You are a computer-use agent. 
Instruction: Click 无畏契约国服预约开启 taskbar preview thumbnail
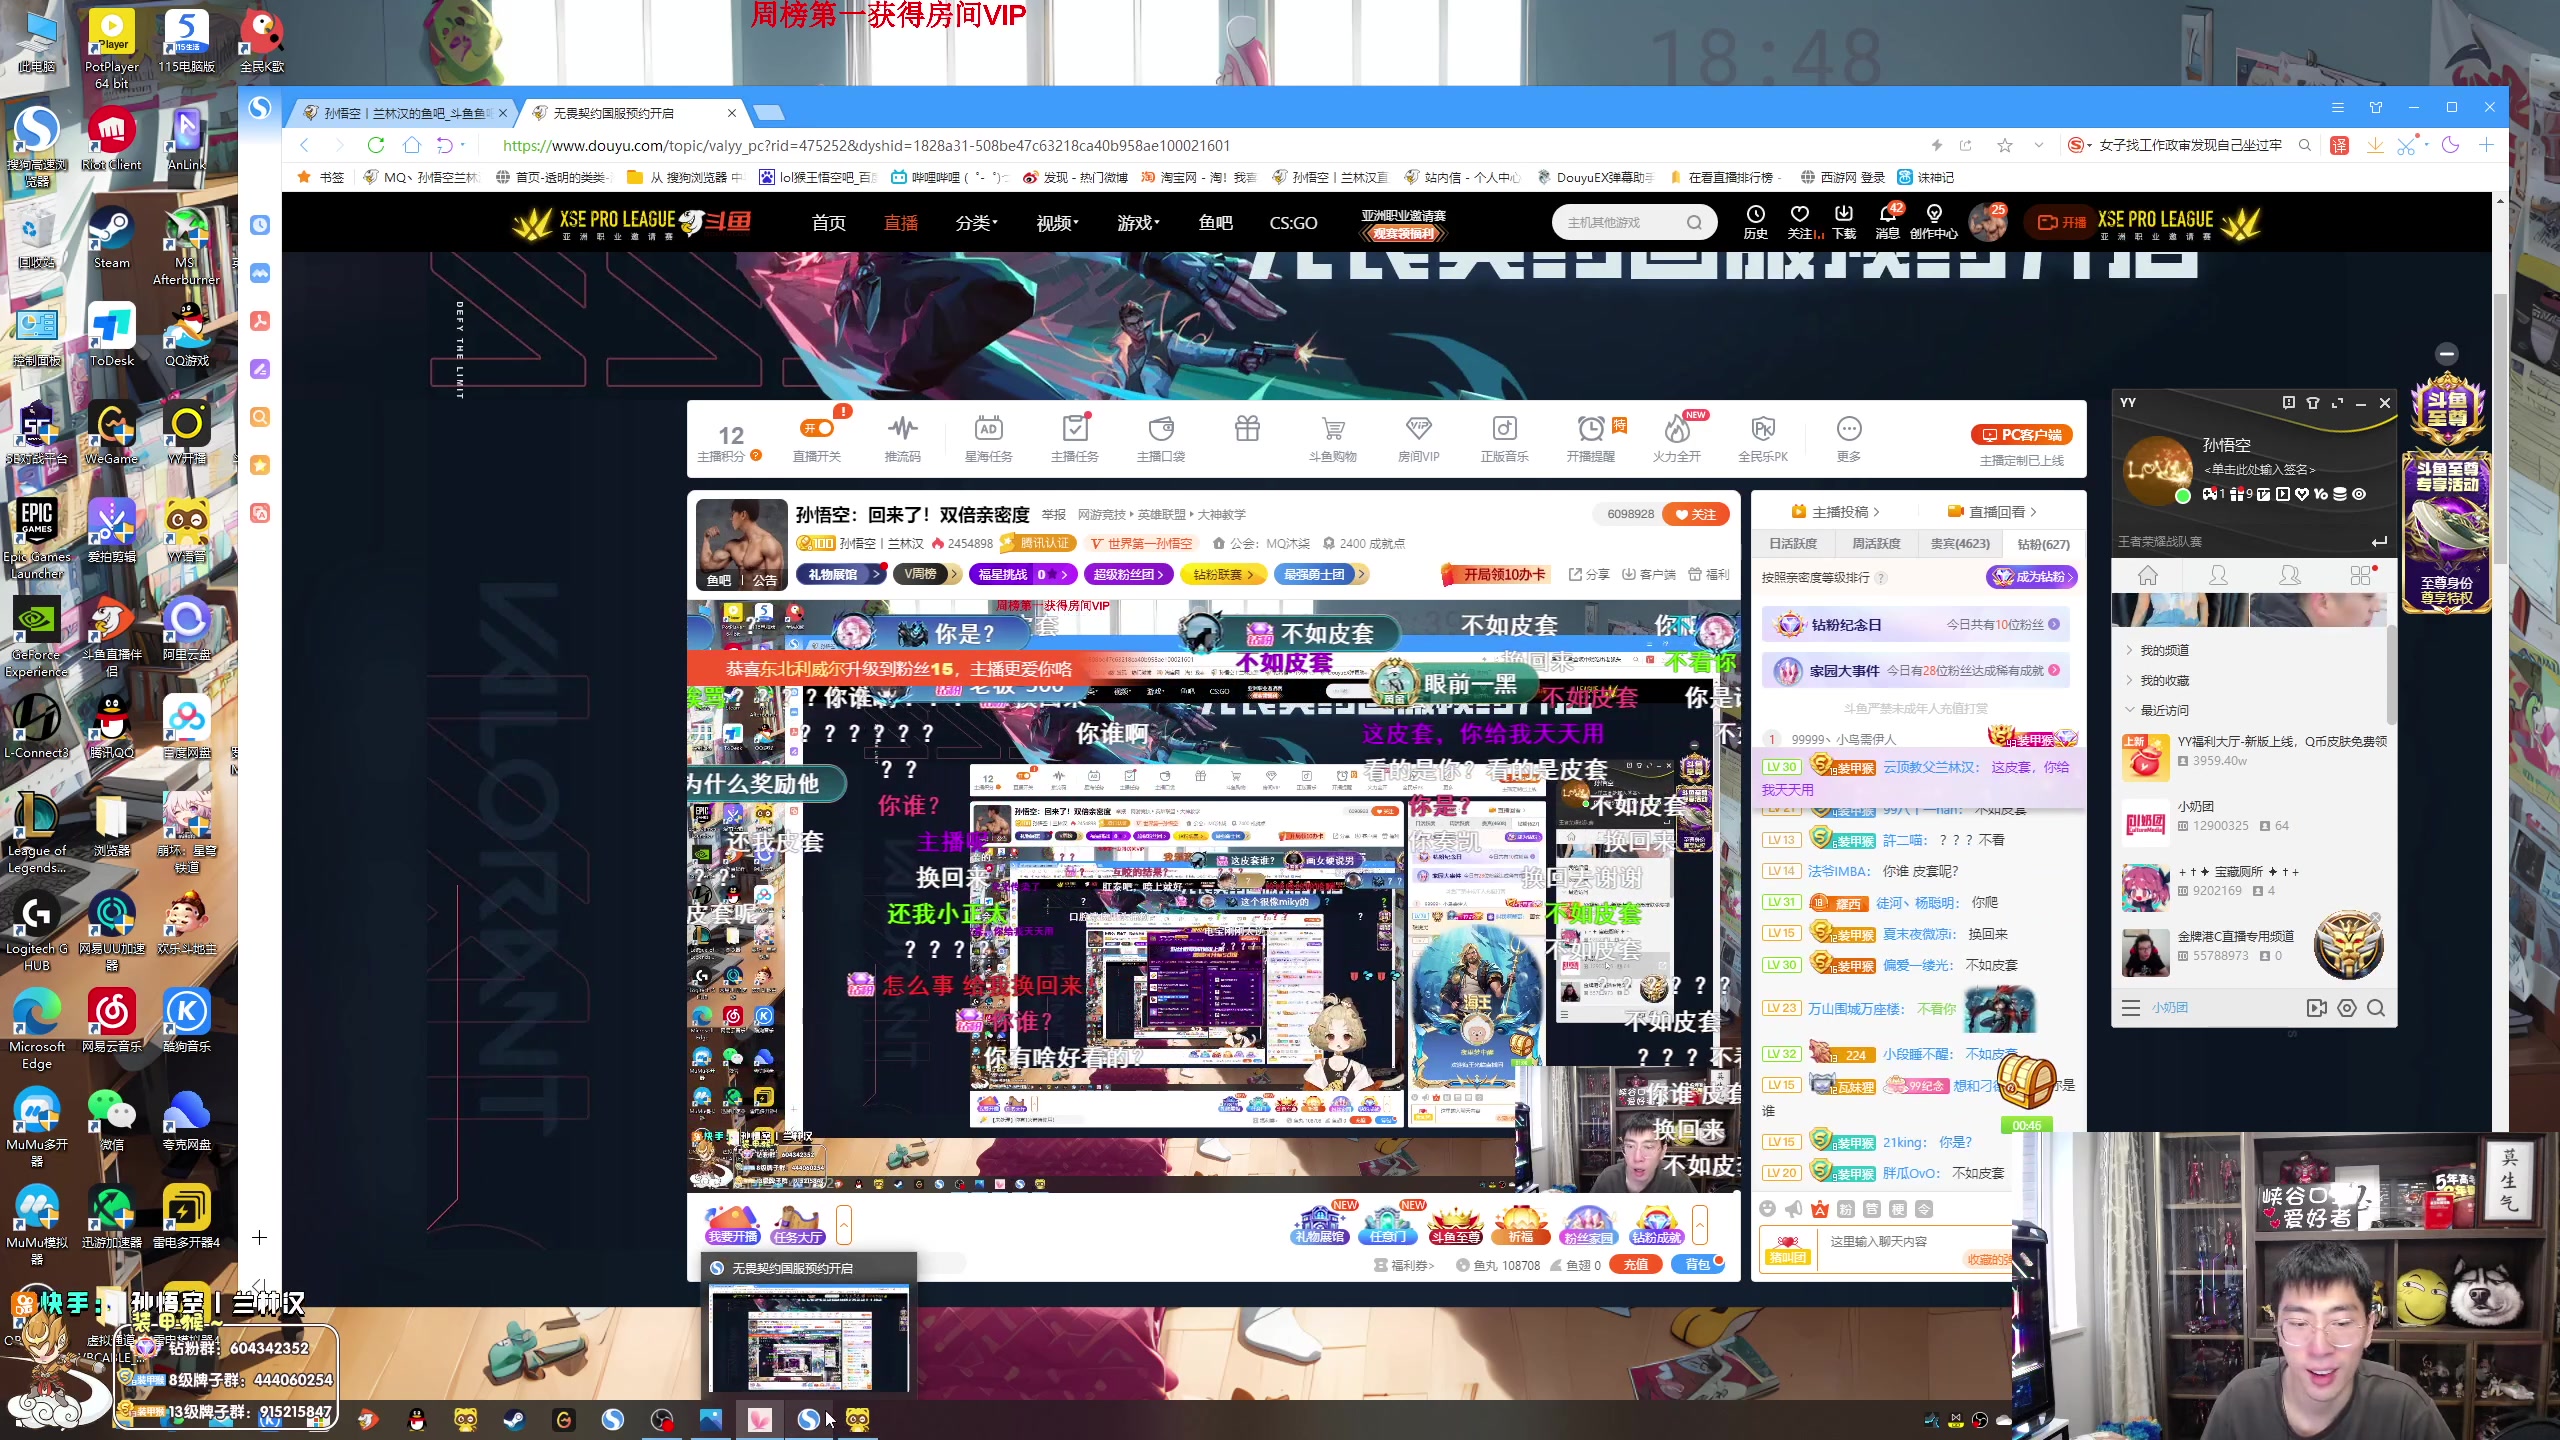coord(811,1340)
